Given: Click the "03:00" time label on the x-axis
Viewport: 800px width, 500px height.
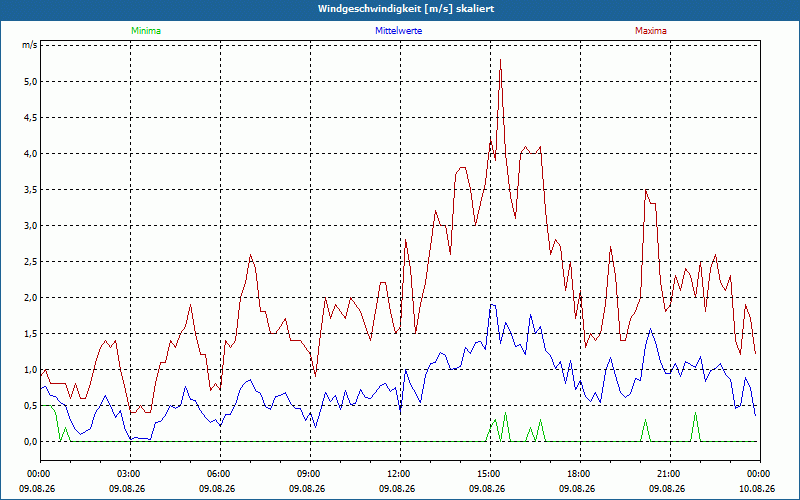Looking at the screenshot, I should pos(130,474).
